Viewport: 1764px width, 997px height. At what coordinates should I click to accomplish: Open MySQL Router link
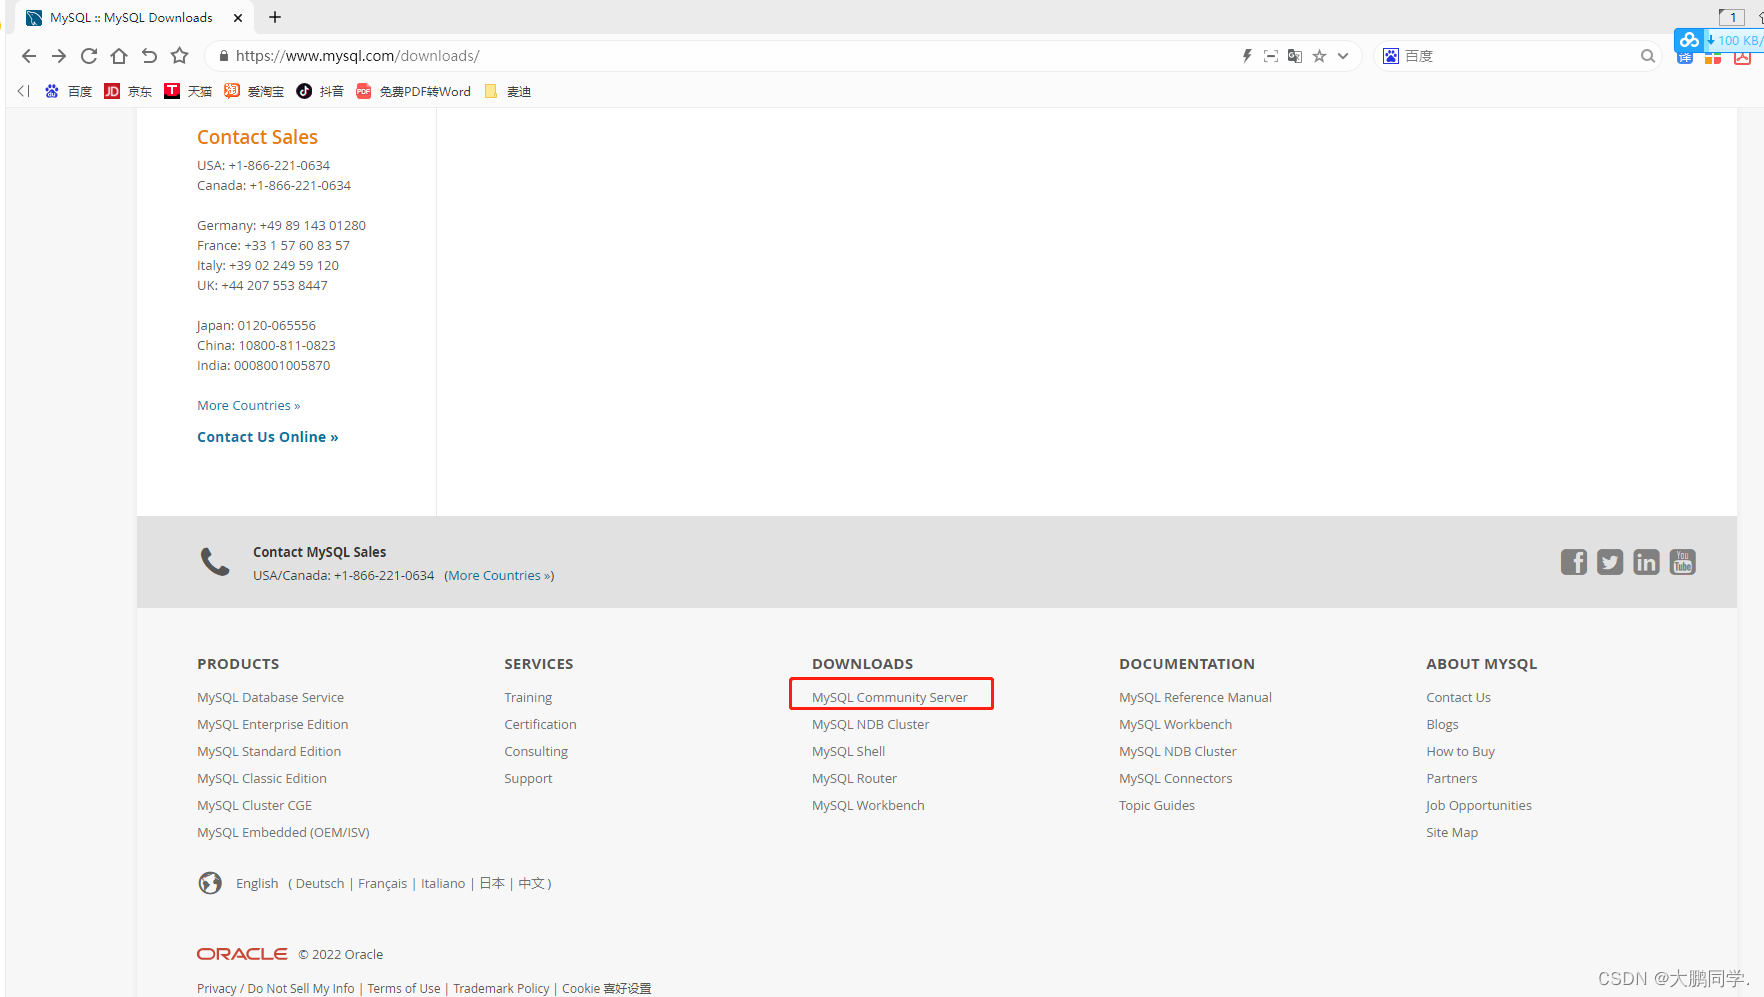coord(854,778)
